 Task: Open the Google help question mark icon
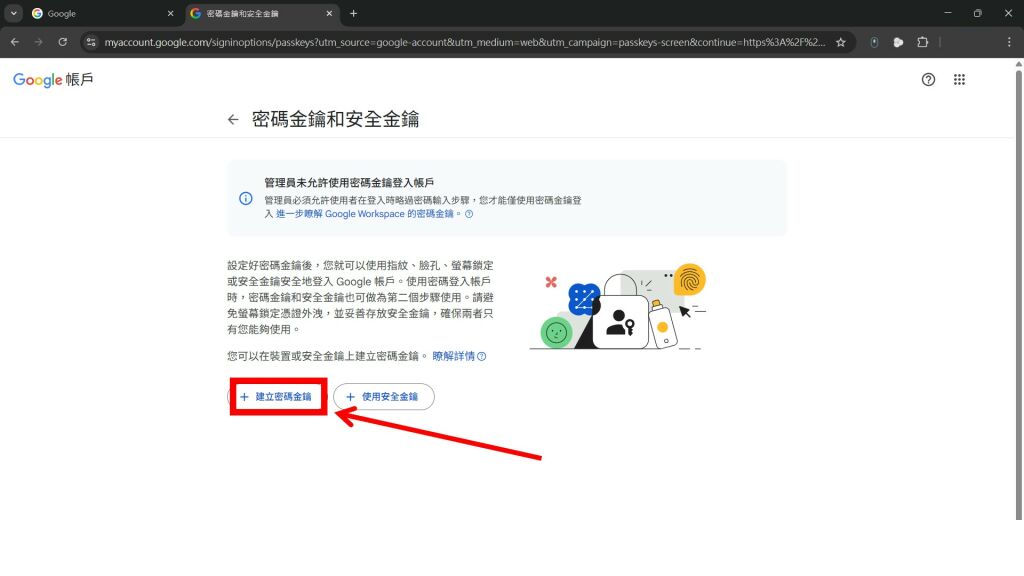[928, 80]
